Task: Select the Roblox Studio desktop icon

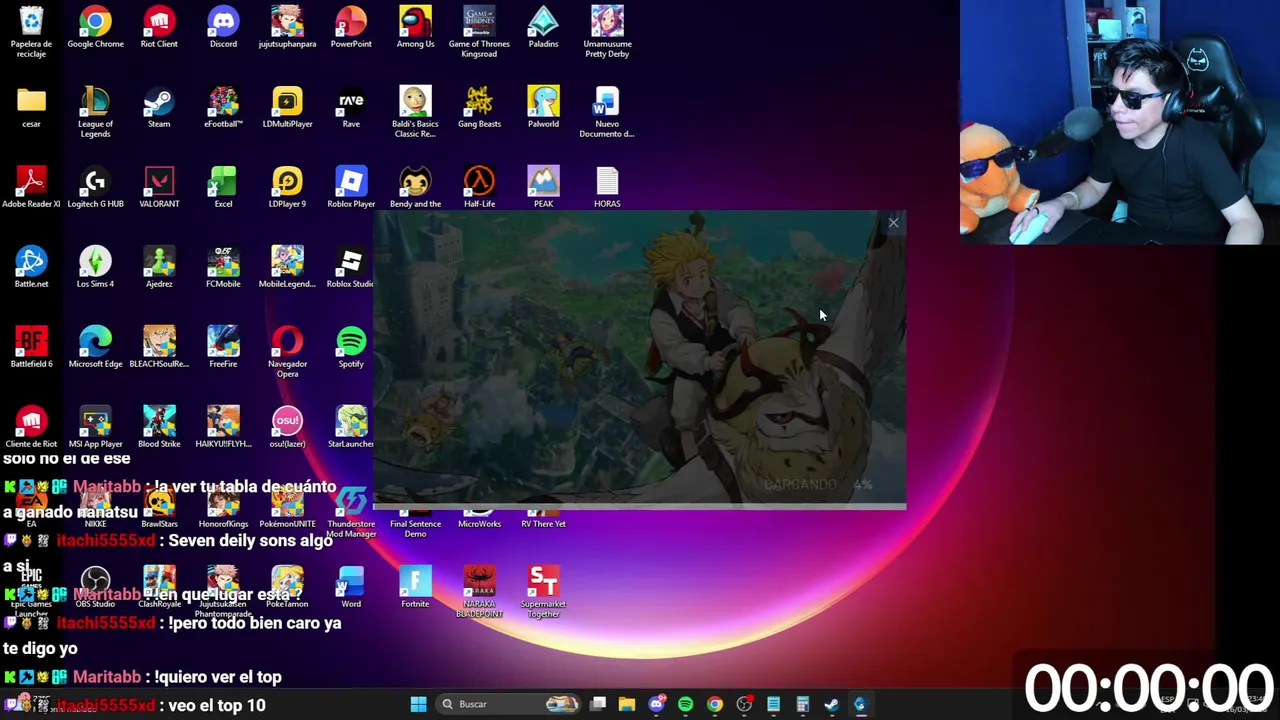Action: coord(351,267)
